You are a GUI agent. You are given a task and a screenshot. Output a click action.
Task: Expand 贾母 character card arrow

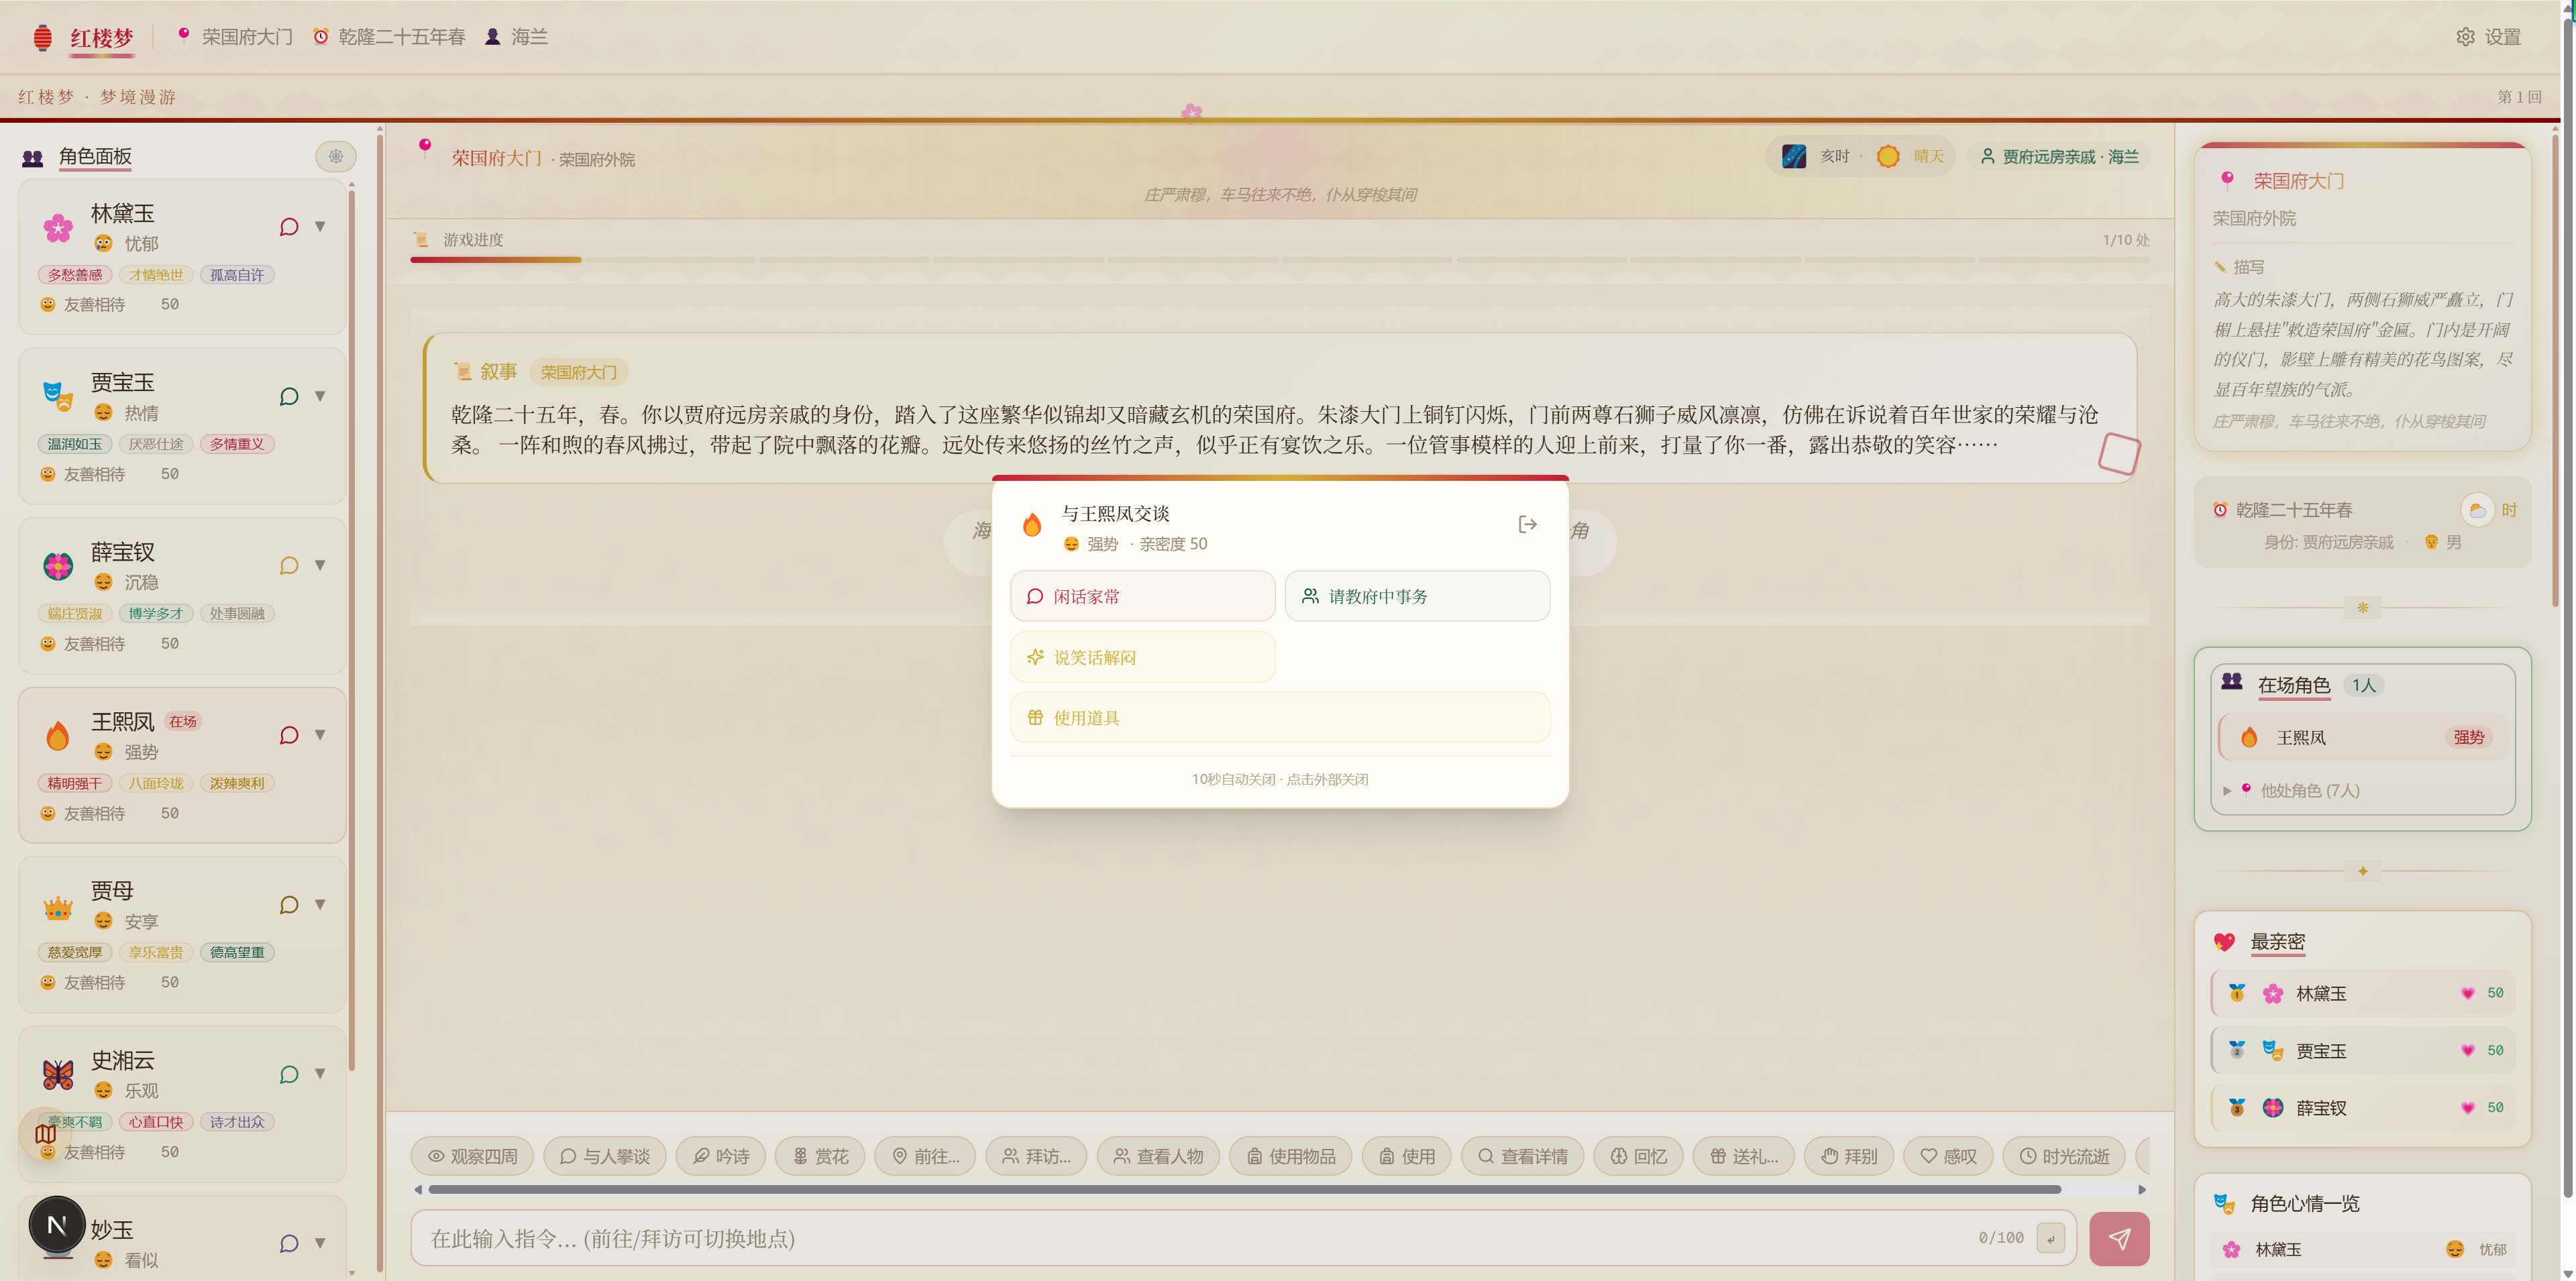click(x=320, y=905)
